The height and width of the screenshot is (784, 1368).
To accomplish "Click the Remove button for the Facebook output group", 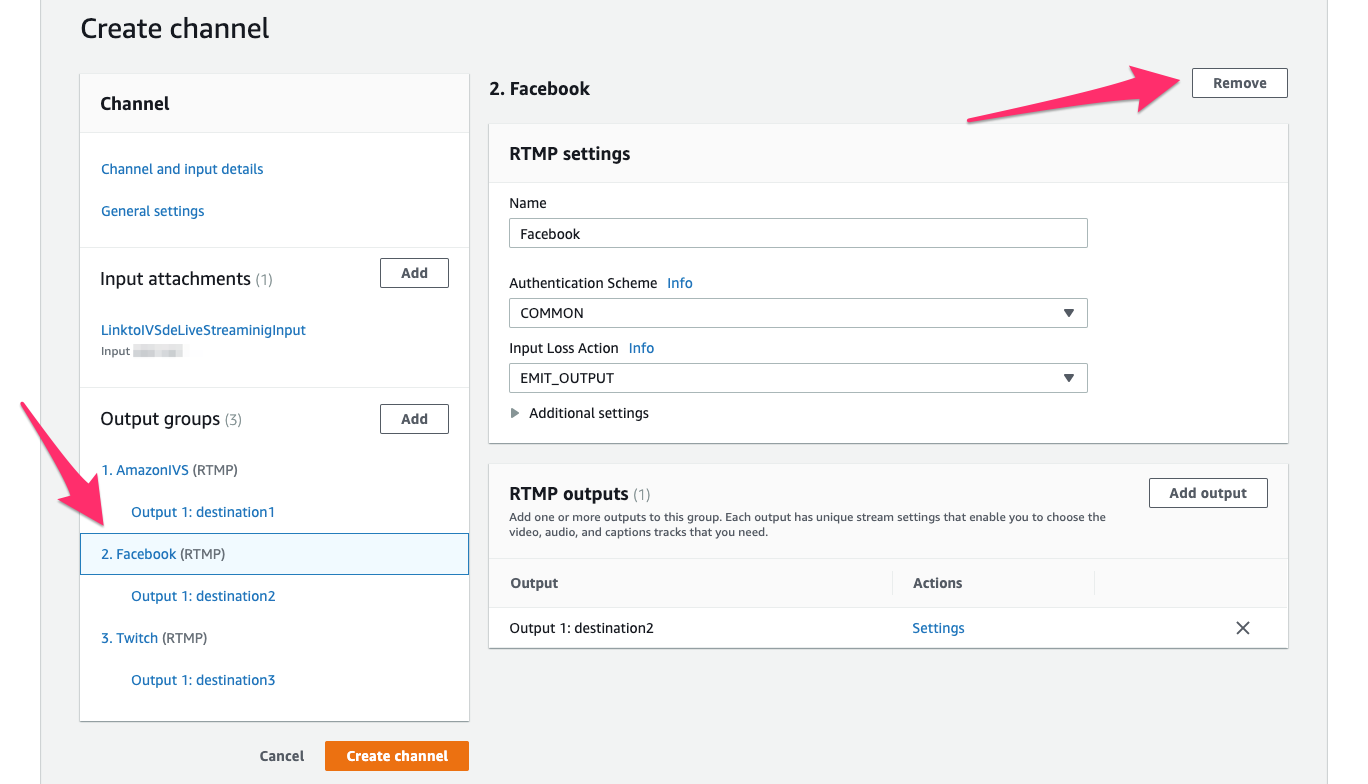I will 1239,82.
